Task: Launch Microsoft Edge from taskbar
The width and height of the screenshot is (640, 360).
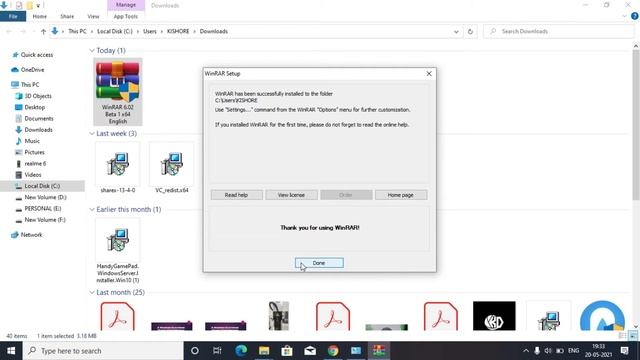Action: point(241,351)
